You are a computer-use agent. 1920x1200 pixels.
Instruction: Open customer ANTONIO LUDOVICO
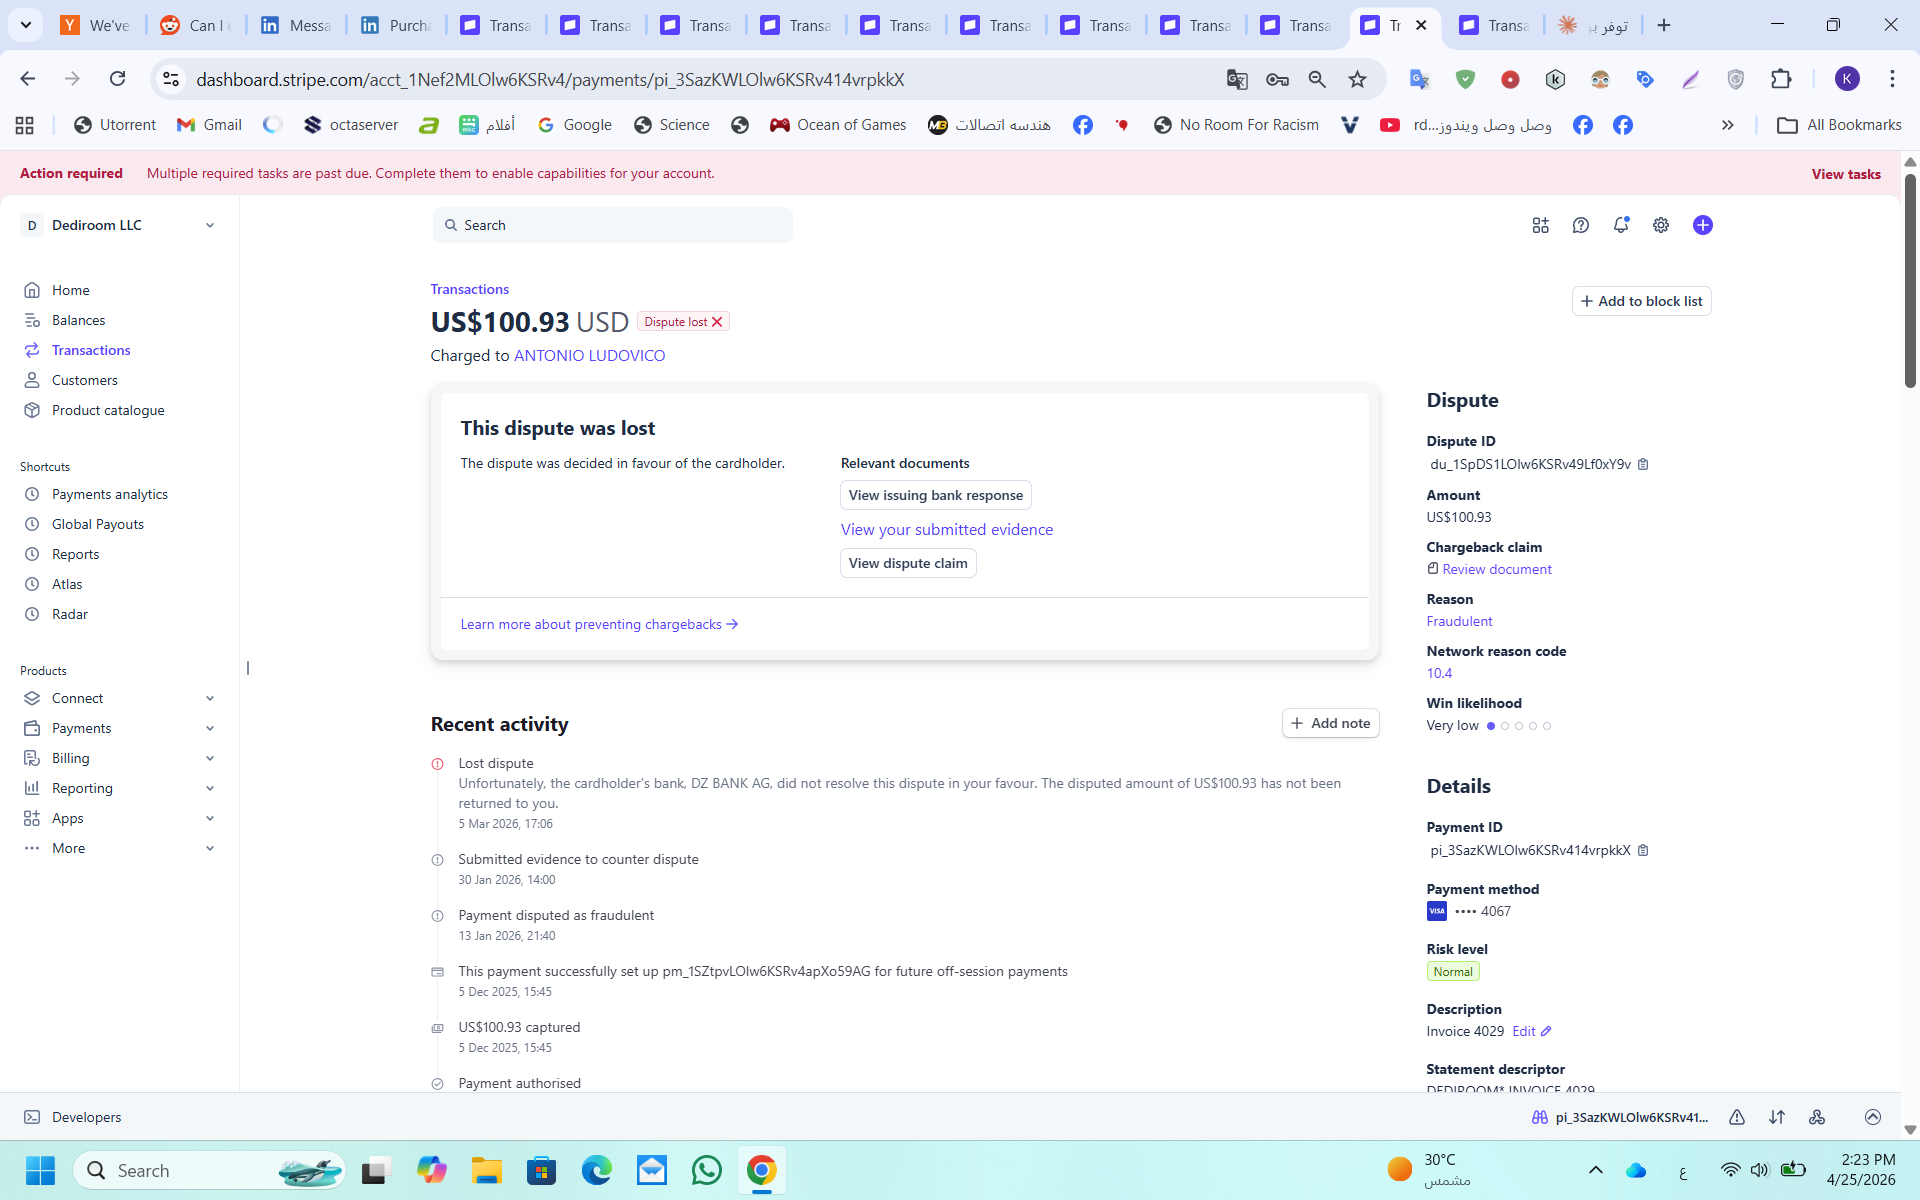coord(589,356)
